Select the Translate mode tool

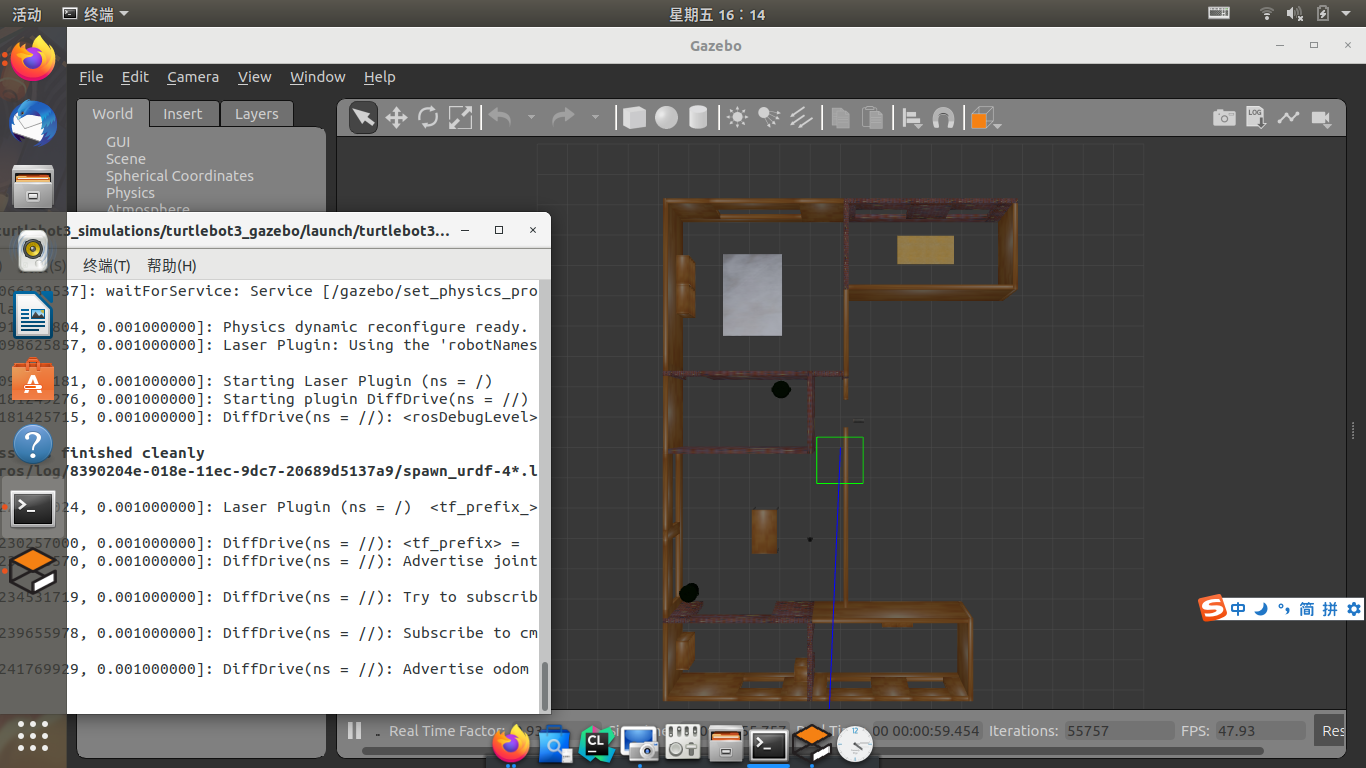pos(395,117)
